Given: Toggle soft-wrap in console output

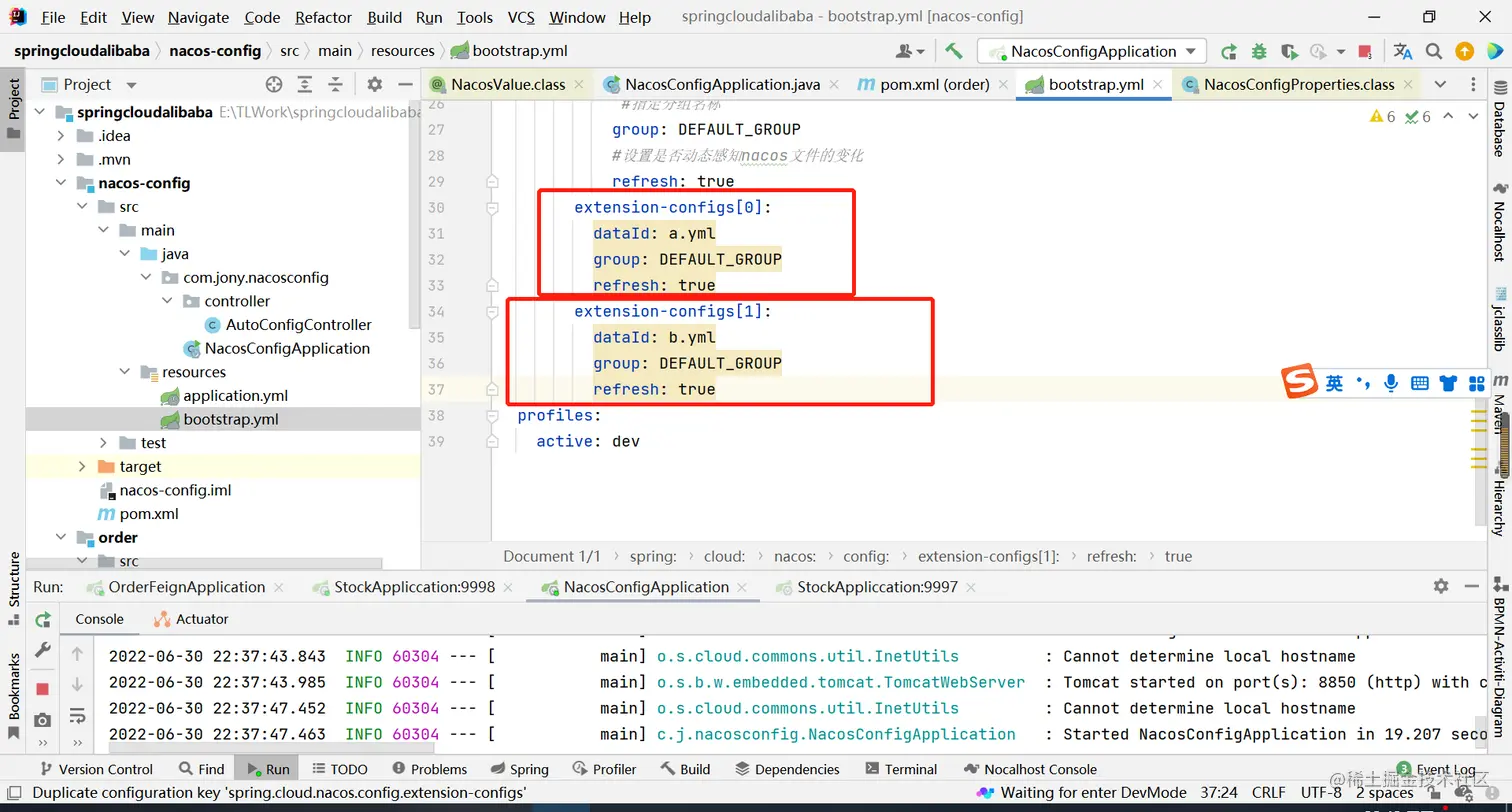Looking at the screenshot, I should point(77,715).
